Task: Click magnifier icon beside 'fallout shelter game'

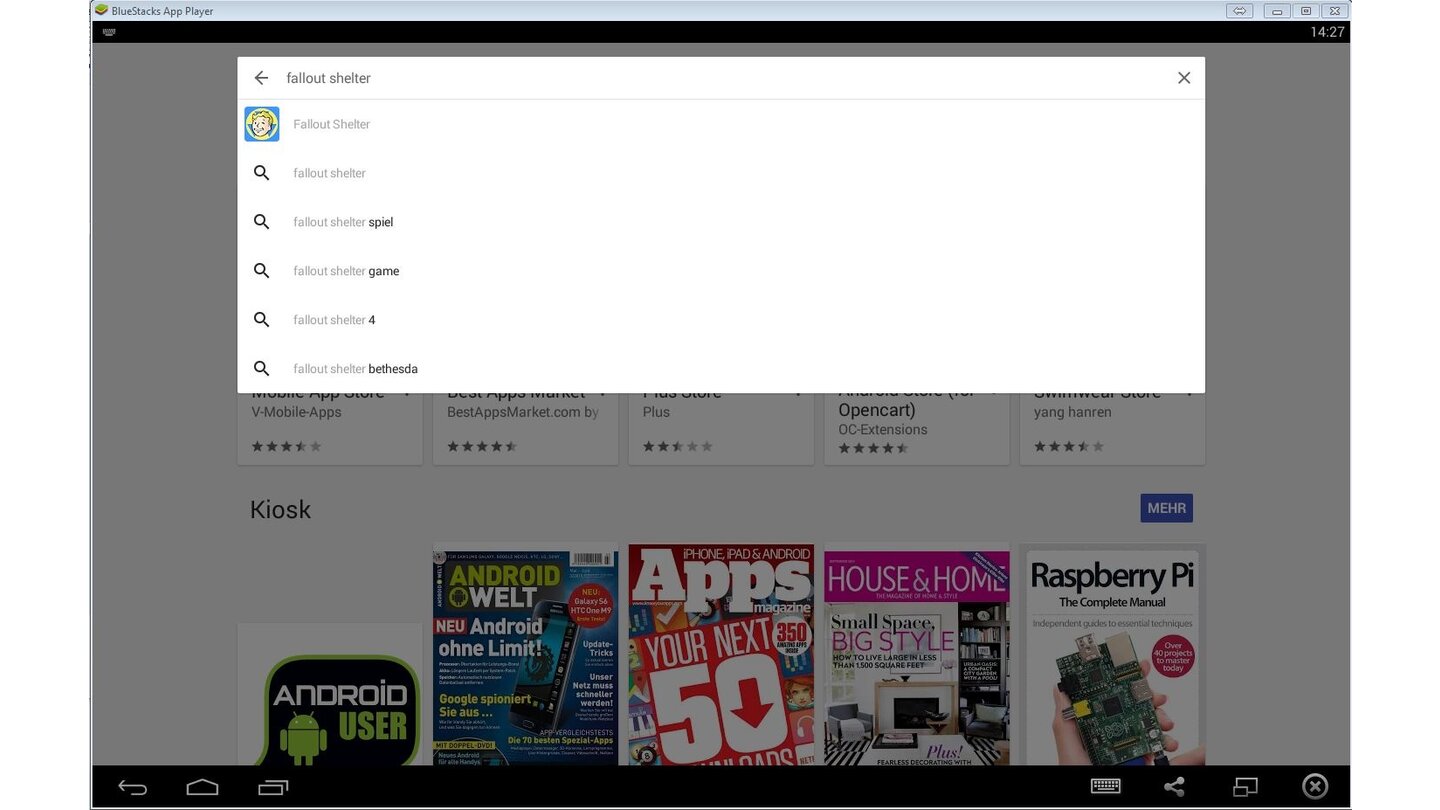Action: click(x=262, y=271)
